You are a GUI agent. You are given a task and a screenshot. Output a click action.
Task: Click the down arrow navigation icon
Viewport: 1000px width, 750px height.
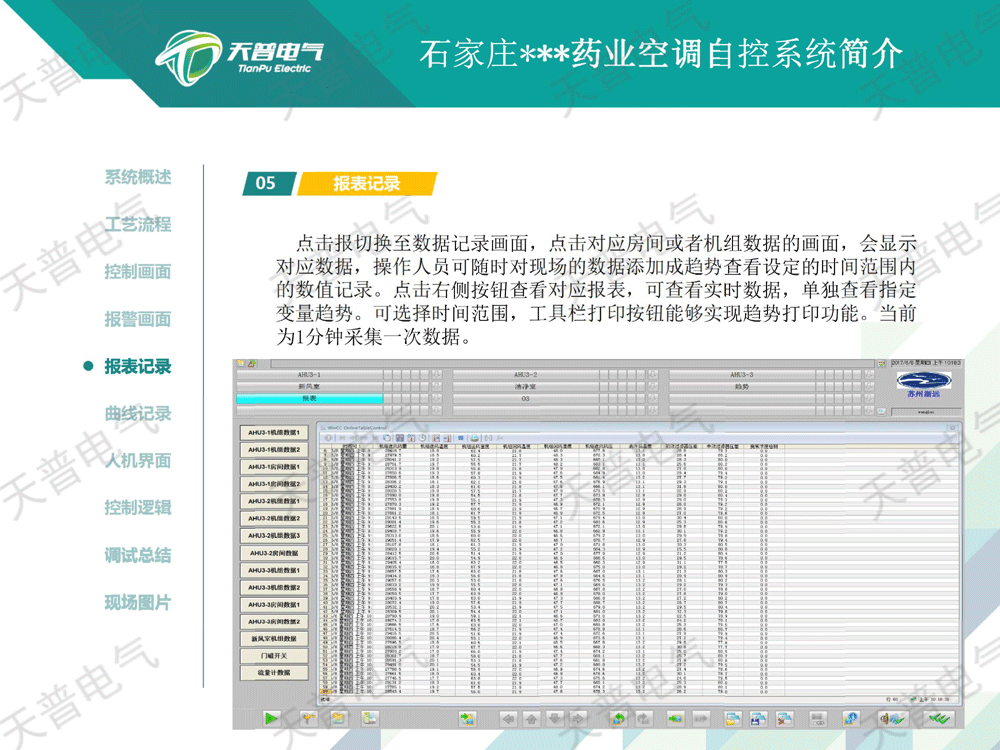click(x=555, y=719)
